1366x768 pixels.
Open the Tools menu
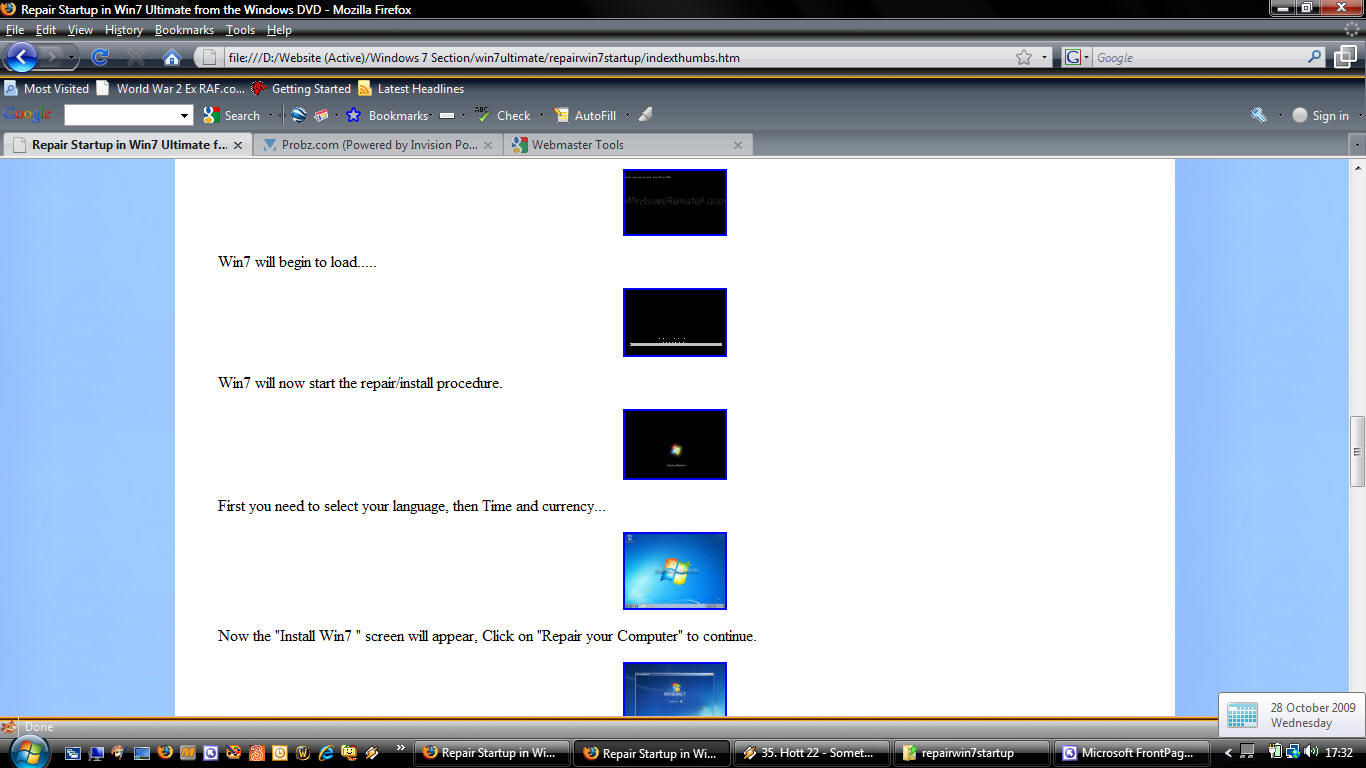point(240,30)
